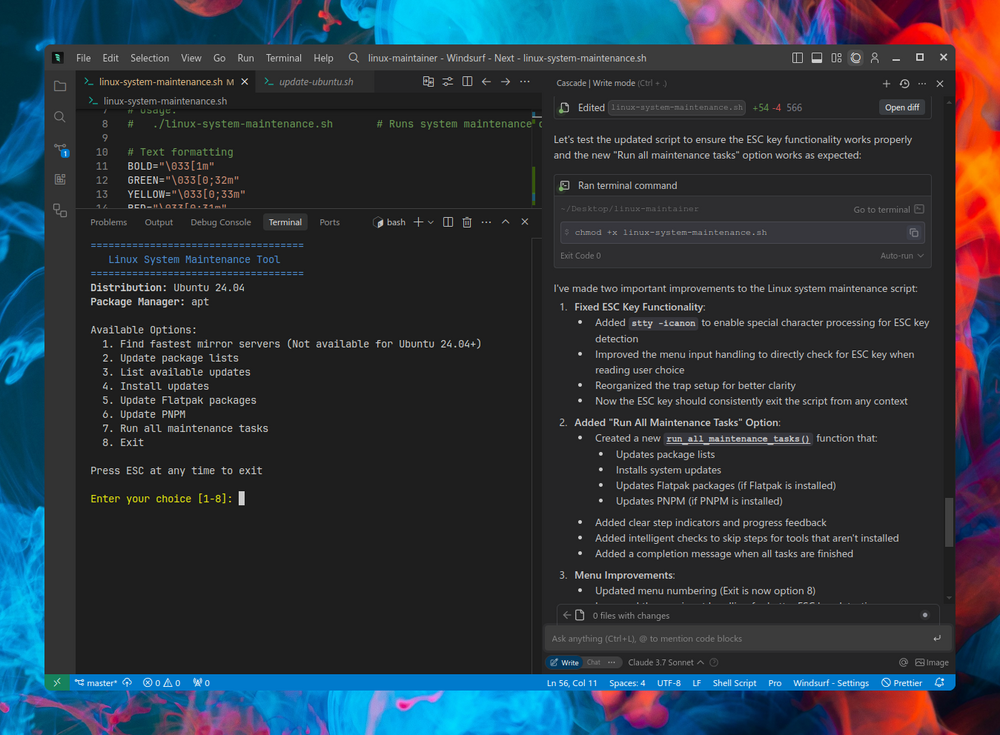Screen dimensions: 1000x735
Task: Open the Explorer view in activity bar
Action: point(60,86)
